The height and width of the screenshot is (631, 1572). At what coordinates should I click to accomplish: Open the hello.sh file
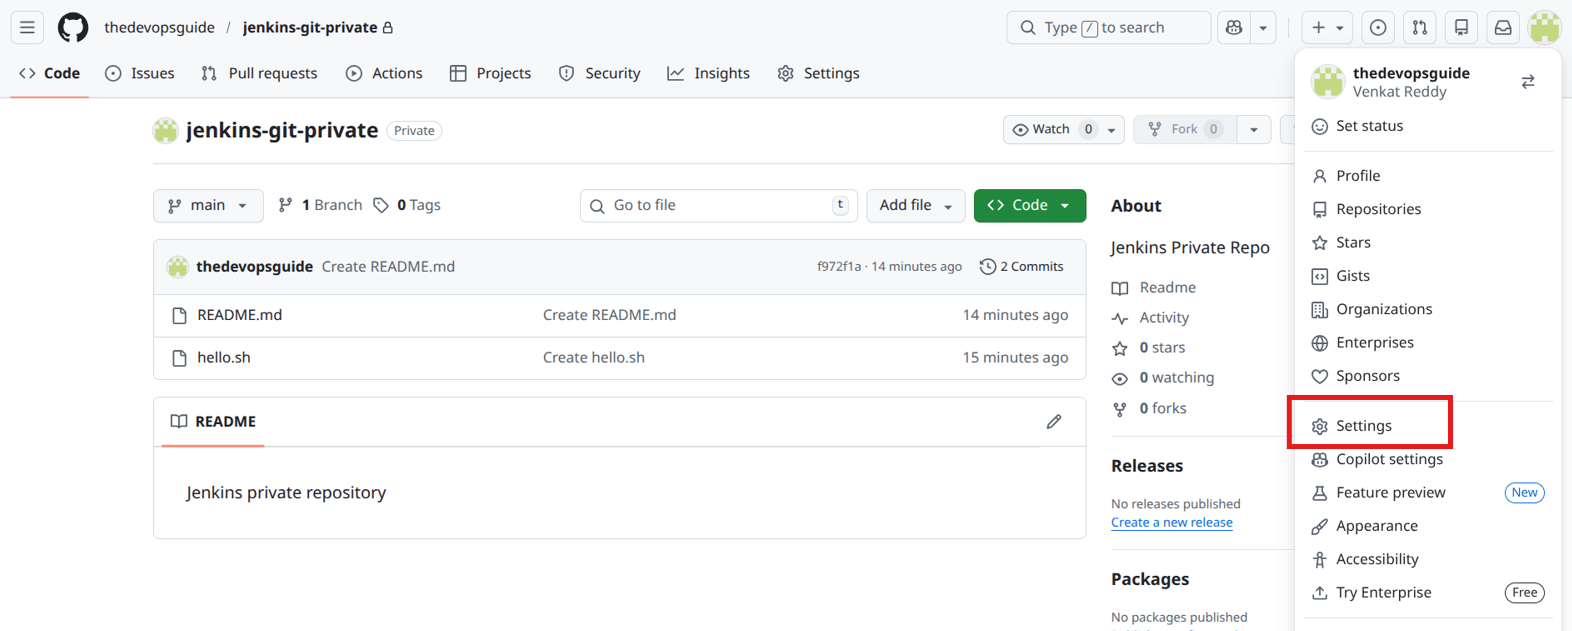click(224, 357)
